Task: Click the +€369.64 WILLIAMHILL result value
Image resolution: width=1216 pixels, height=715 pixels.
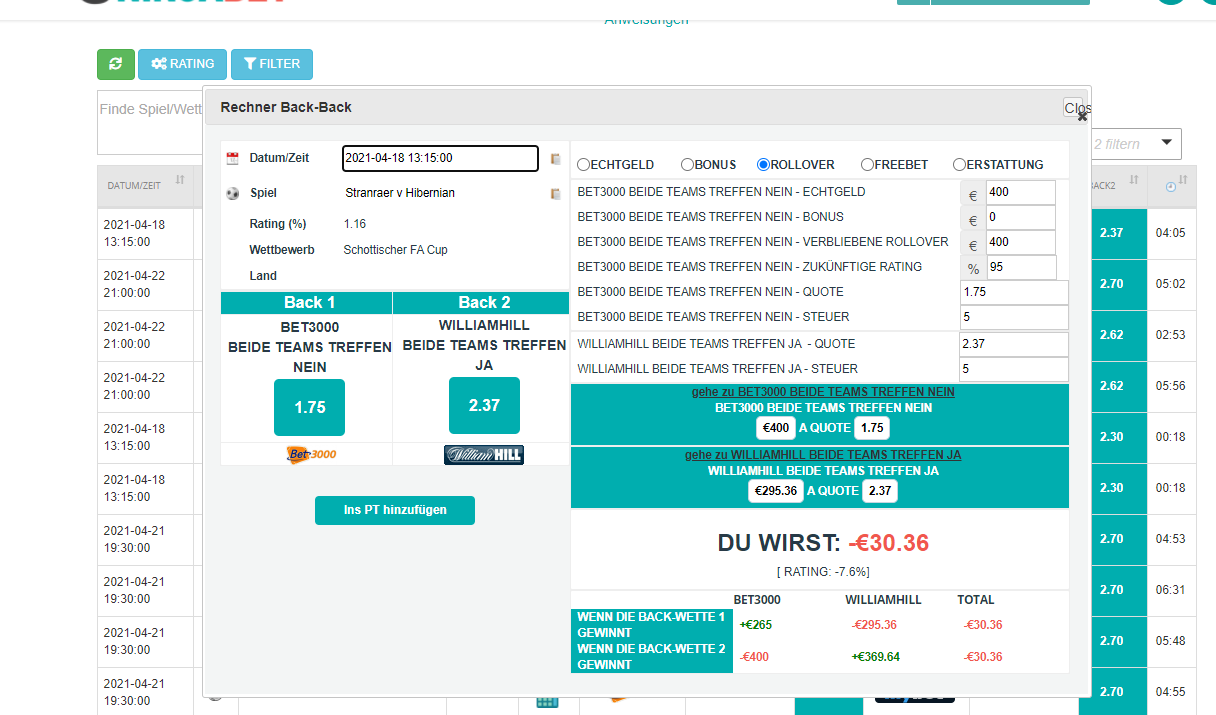Action: tap(876, 657)
